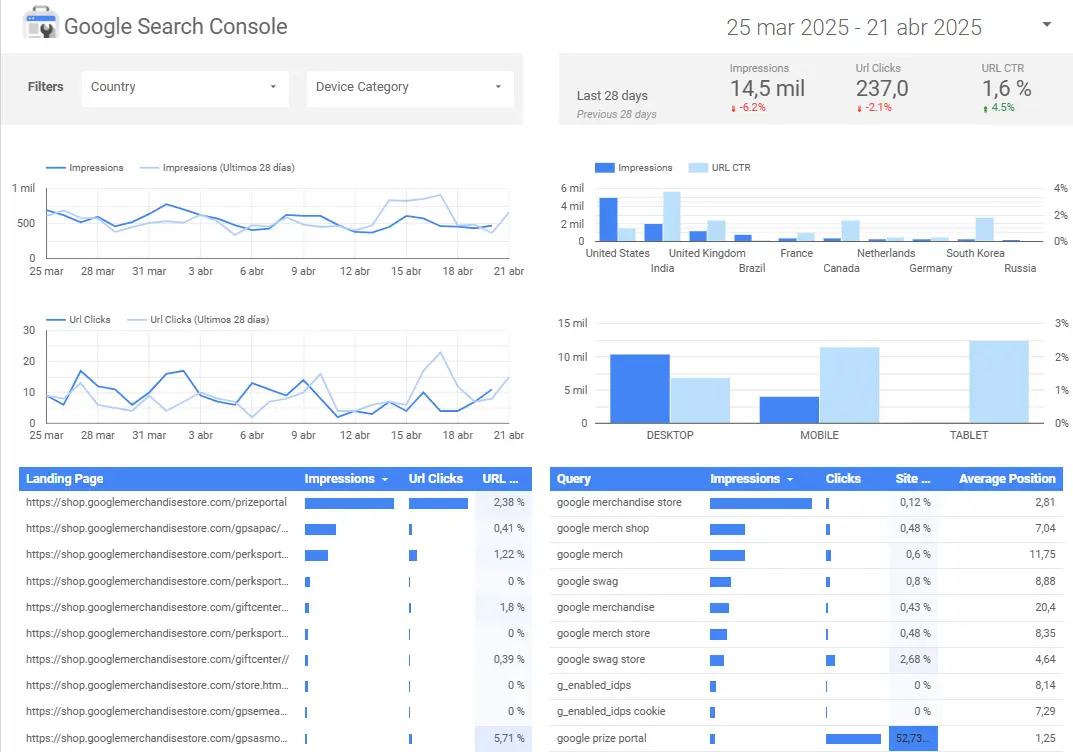Click the South Korea country axis label
Viewport: 1073px width, 752px height.
[975, 253]
